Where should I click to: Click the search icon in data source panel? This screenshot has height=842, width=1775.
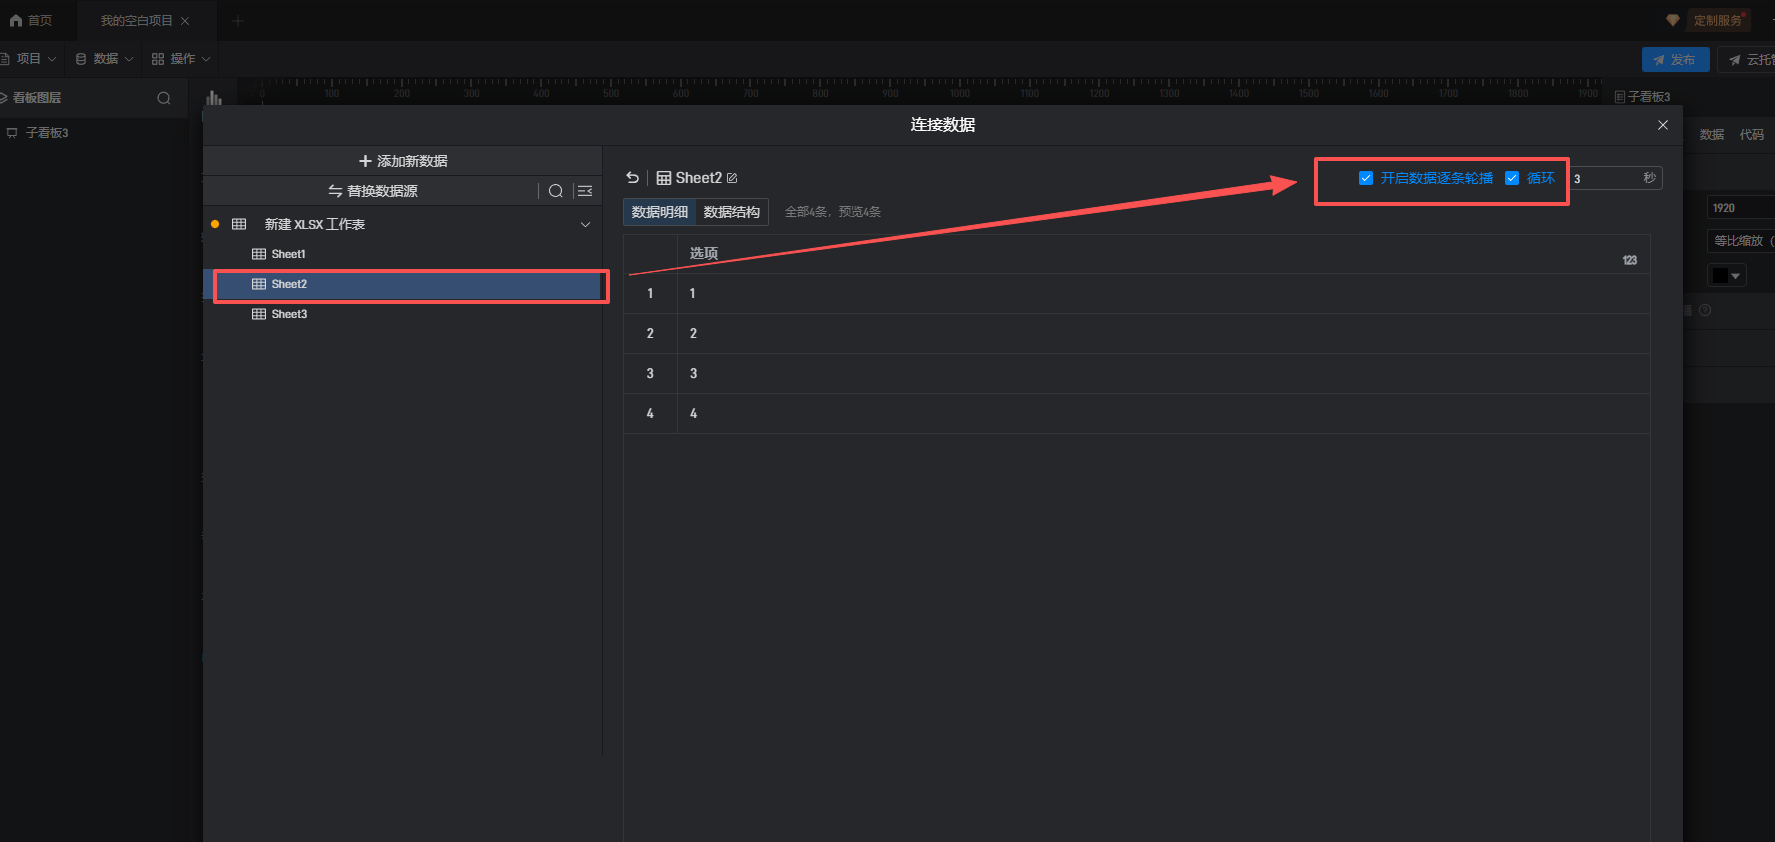click(556, 191)
